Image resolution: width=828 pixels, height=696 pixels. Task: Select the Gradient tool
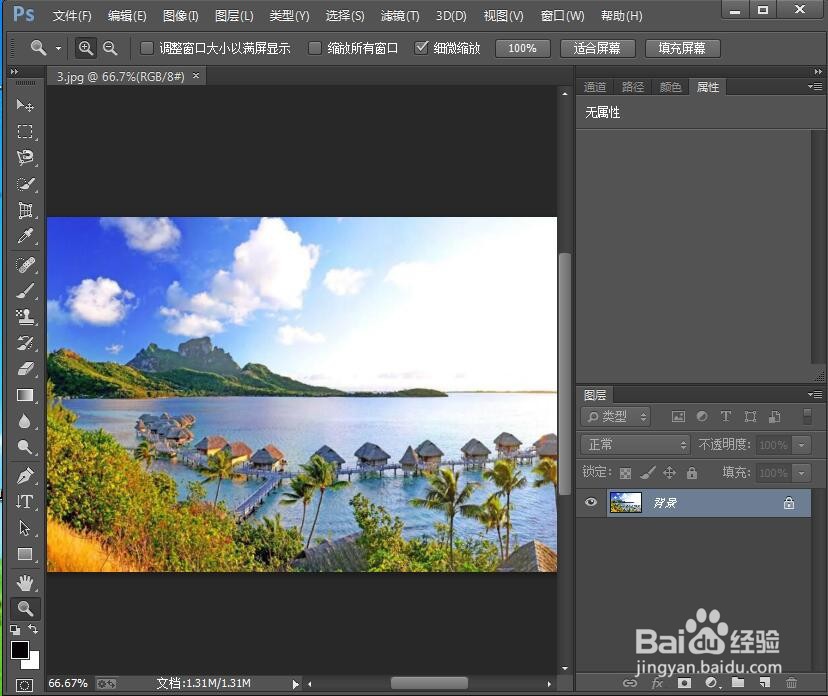25,395
